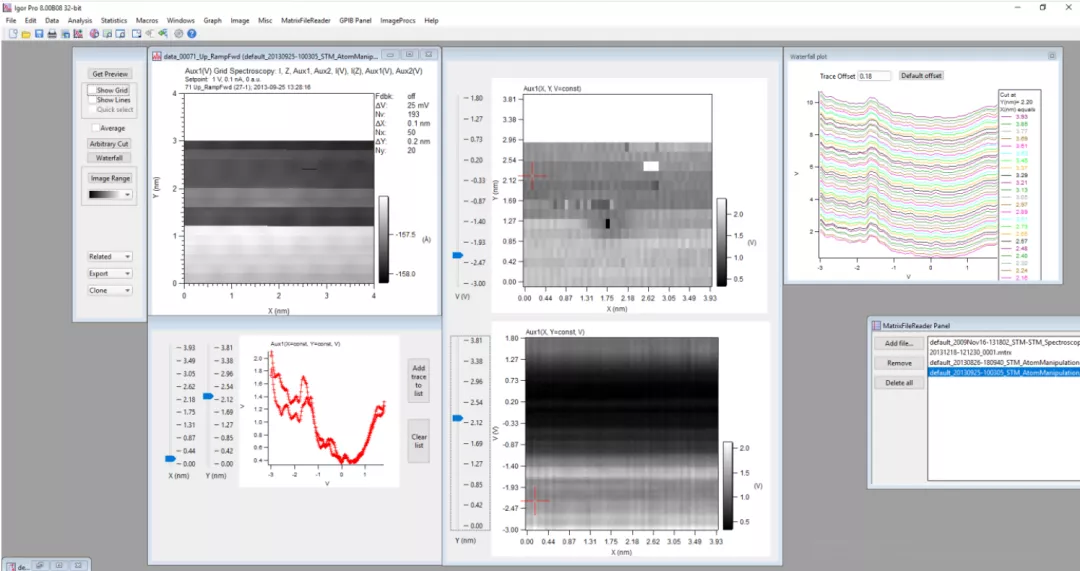Click the Arbitrary Cut button
This screenshot has width=1080, height=571.
(109, 144)
